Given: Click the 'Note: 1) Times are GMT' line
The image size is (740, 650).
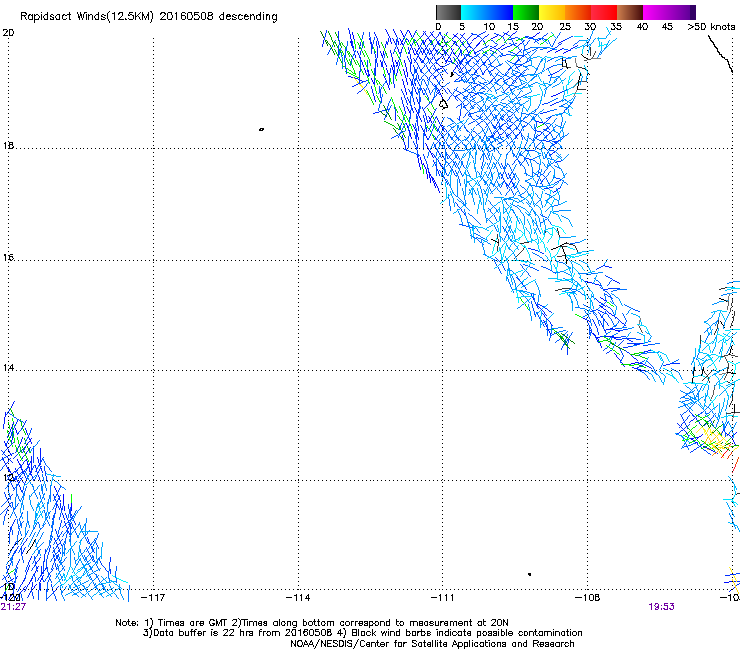Looking at the screenshot, I should (312, 623).
